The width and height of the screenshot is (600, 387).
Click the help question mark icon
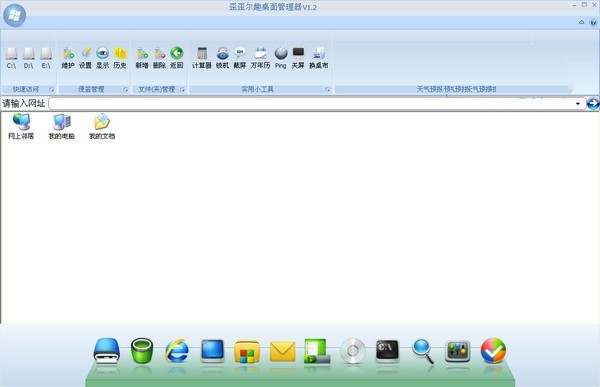(x=593, y=22)
